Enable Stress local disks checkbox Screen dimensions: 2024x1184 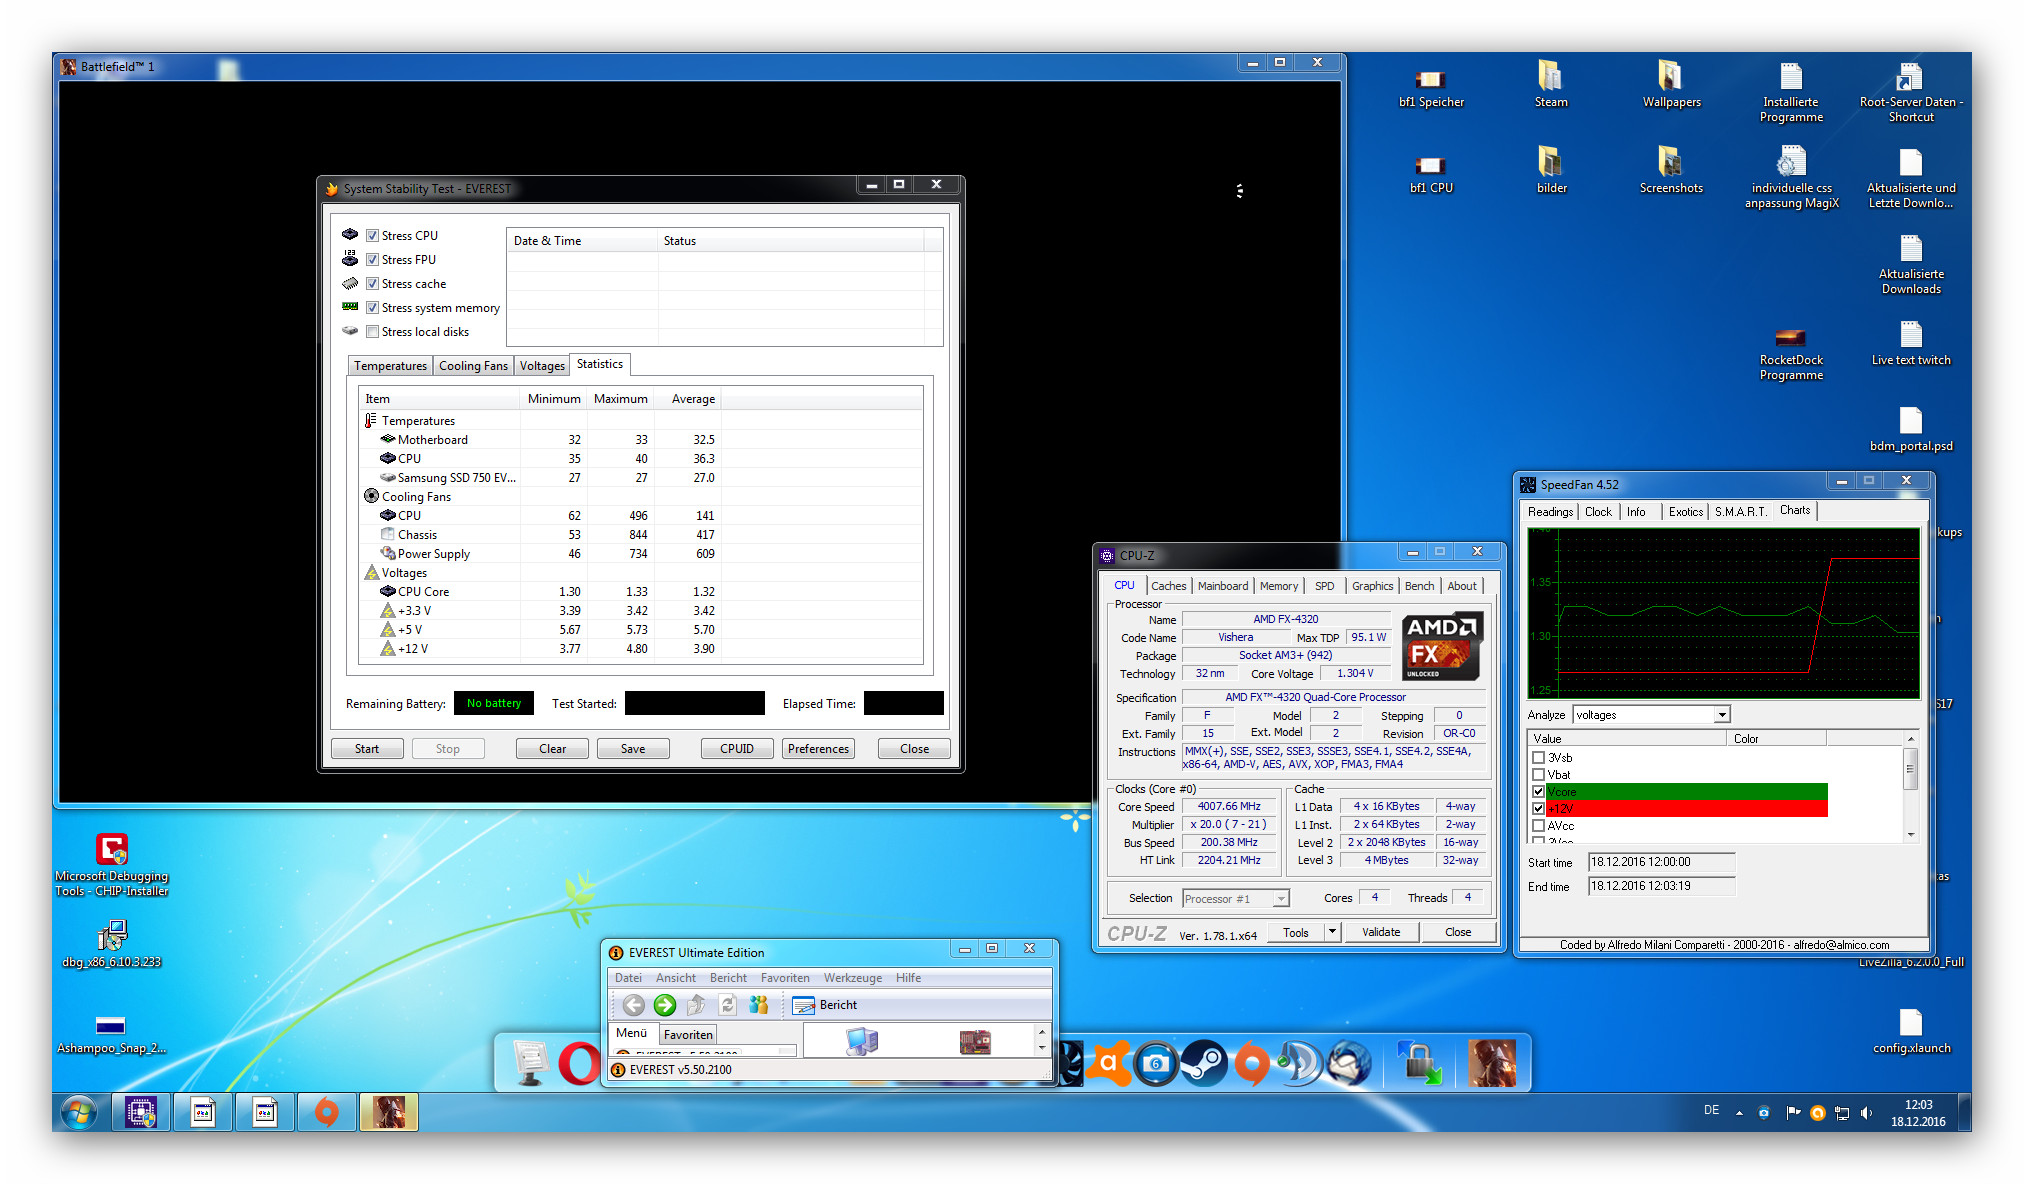(372, 332)
